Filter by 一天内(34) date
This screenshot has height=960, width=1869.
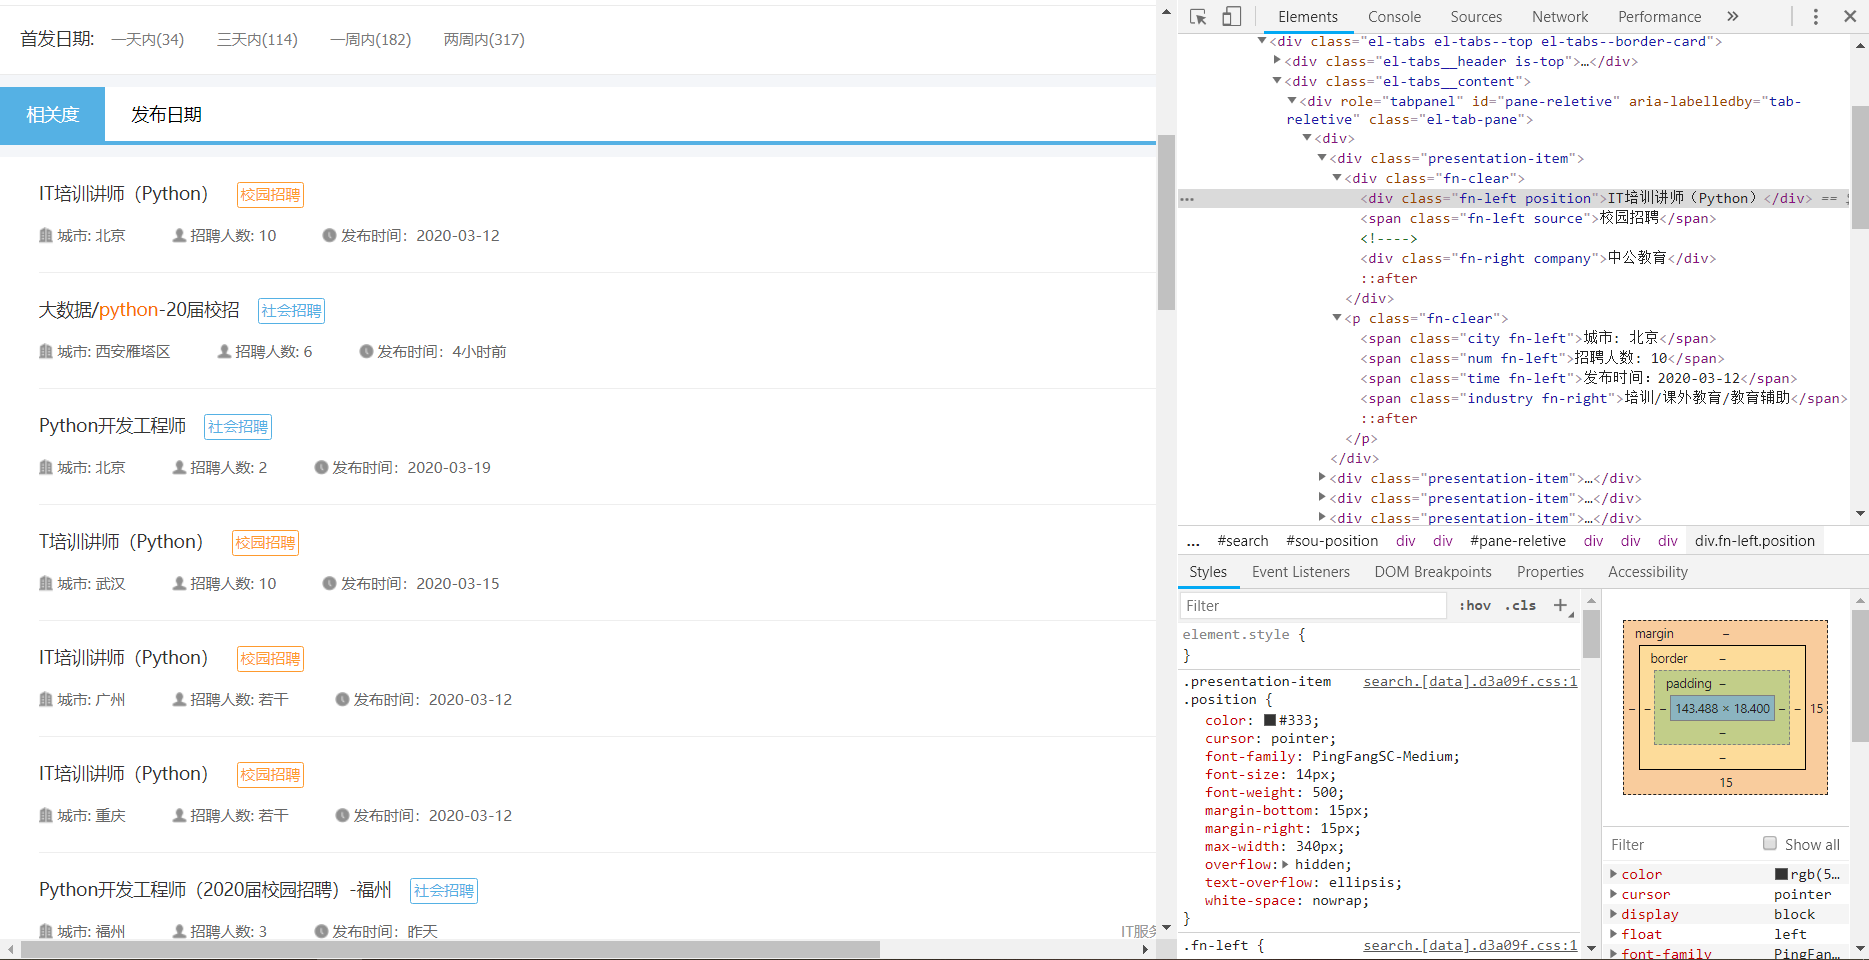coord(148,39)
